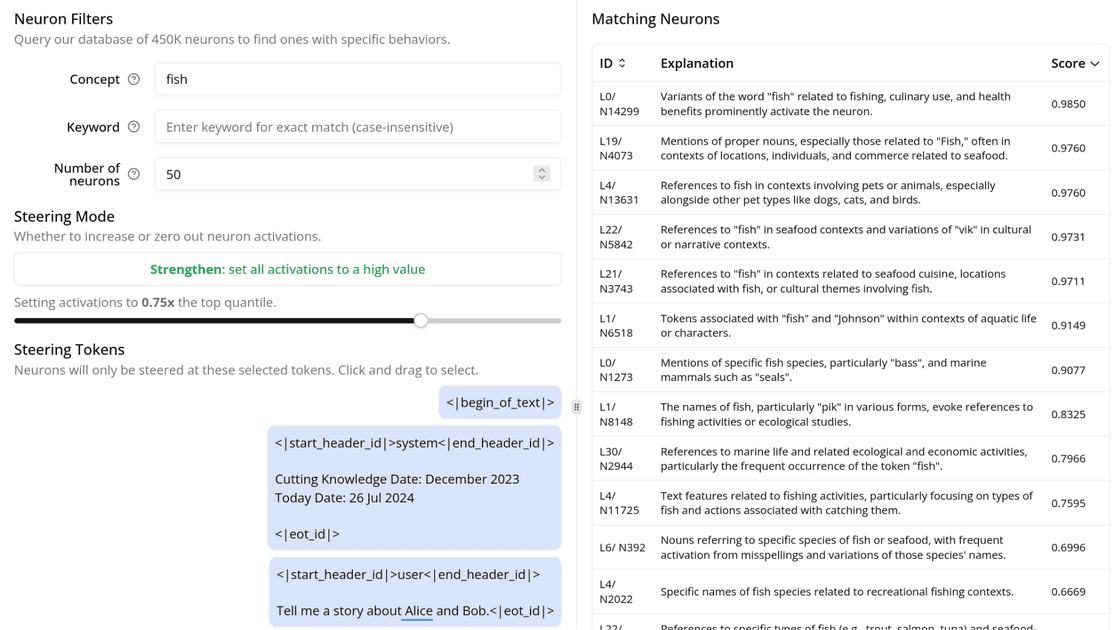Click the Matching Neurons heading
Screen dimensions: 1114x630
point(656,19)
